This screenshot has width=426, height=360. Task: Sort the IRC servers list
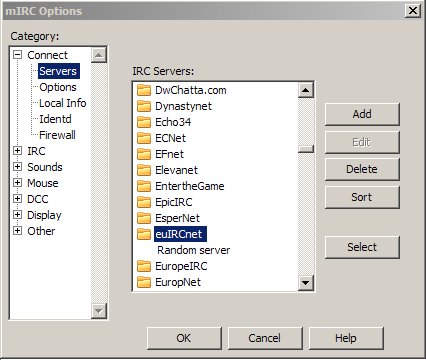tap(362, 197)
